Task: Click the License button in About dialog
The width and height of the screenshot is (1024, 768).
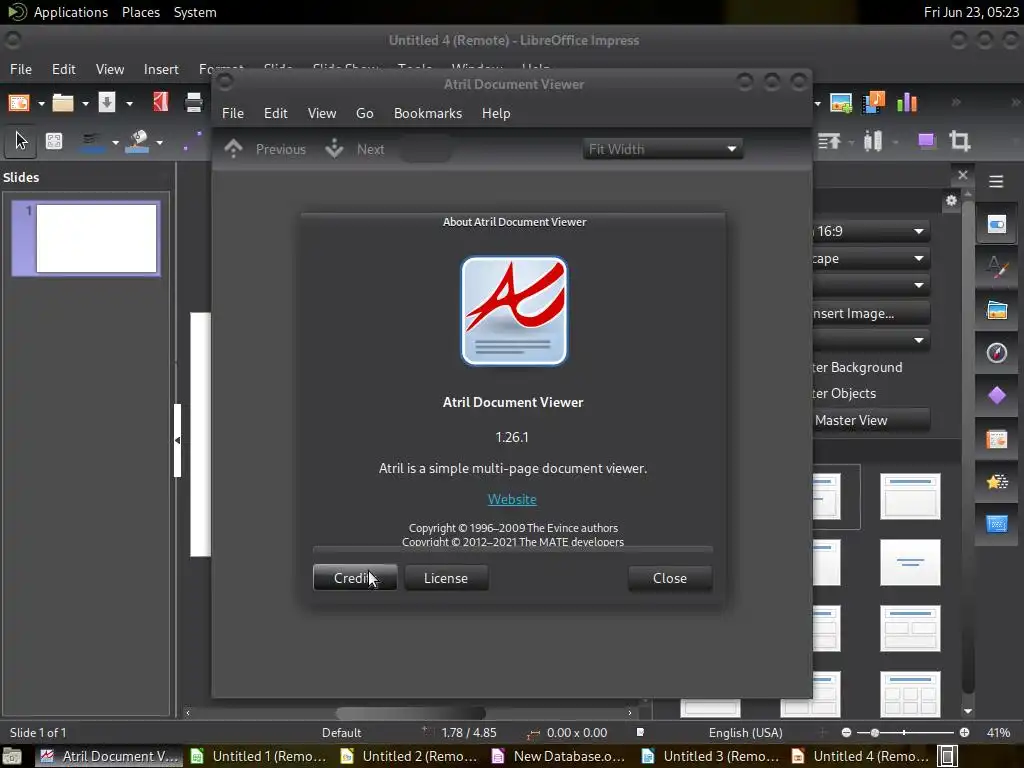Action: point(446,578)
